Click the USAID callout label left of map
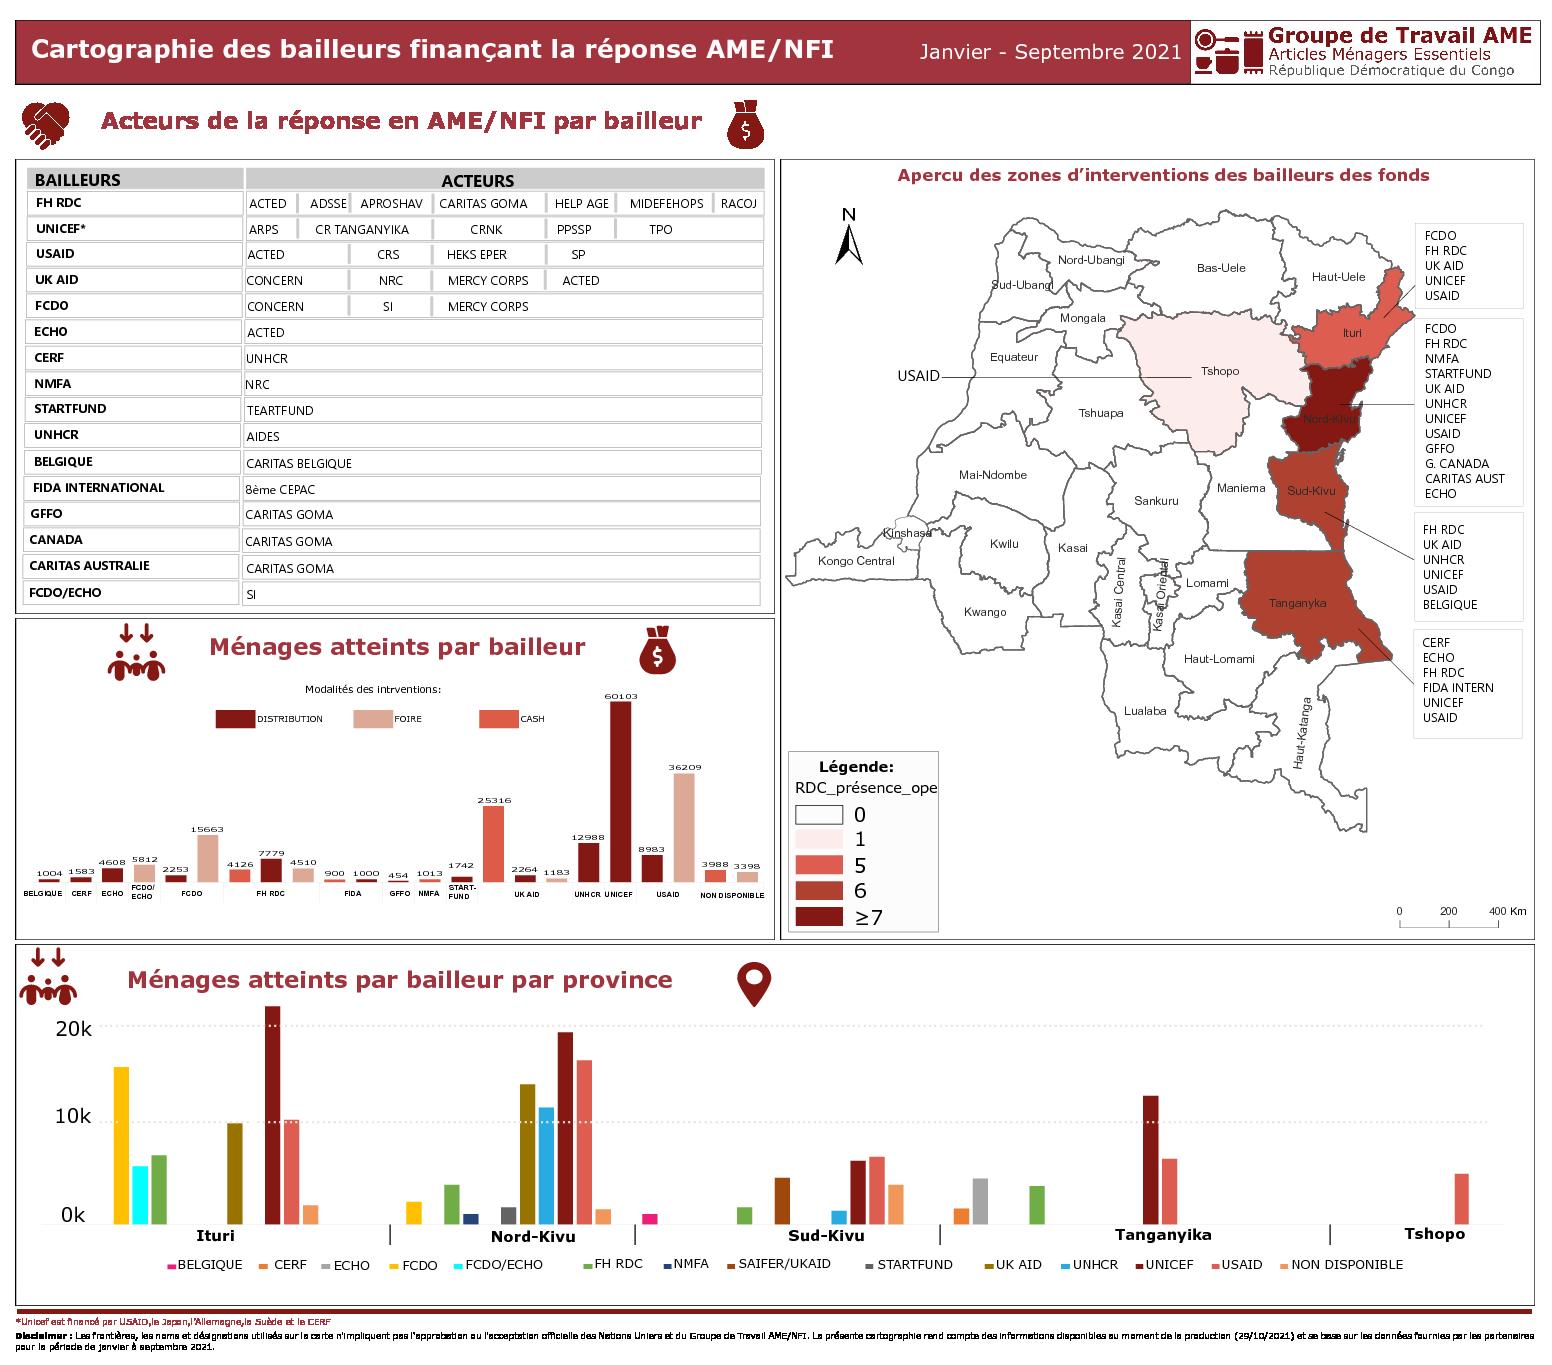The height and width of the screenshot is (1365, 1552). tap(918, 376)
